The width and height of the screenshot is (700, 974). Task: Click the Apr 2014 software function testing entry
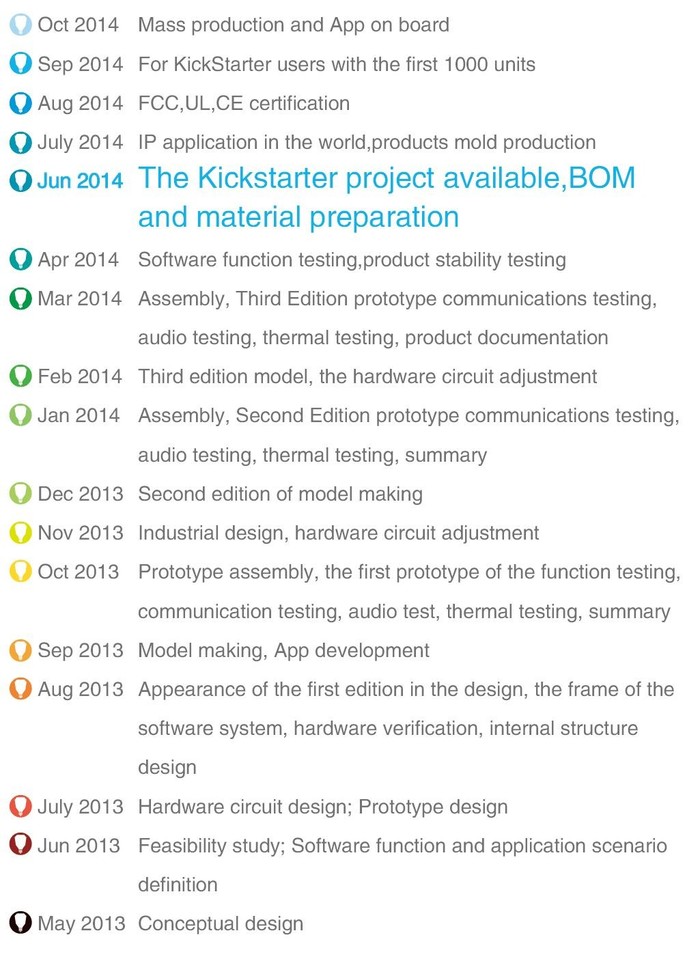coord(352,260)
